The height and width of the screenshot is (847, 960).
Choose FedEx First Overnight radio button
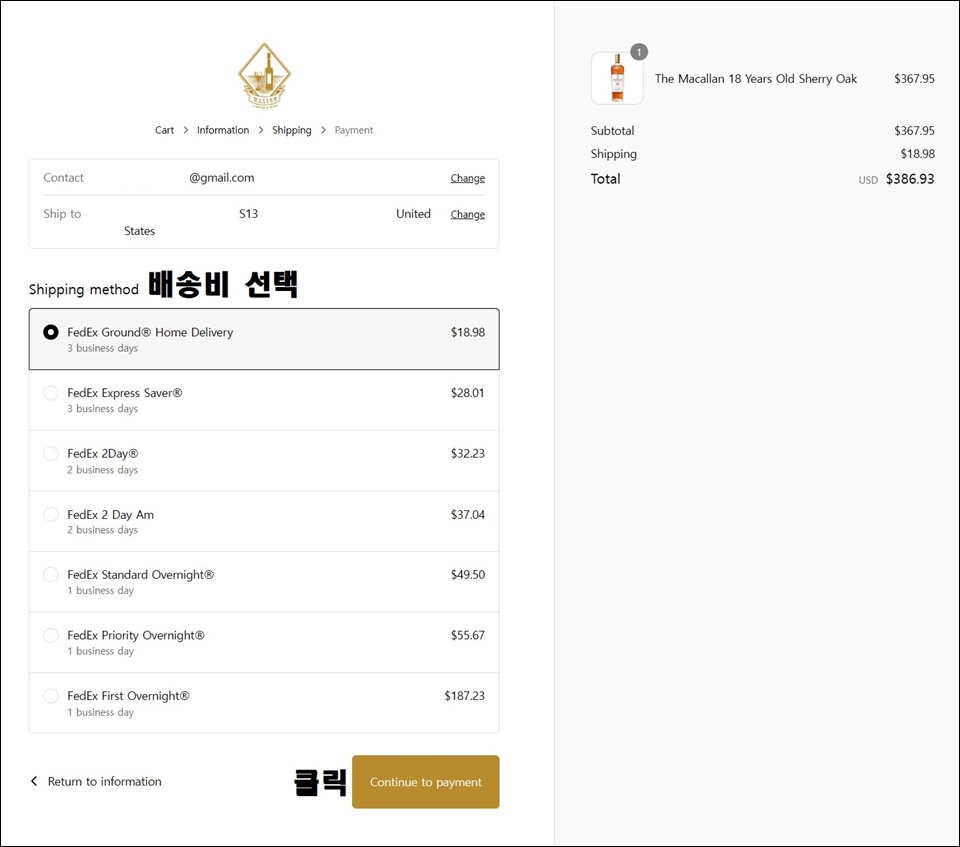[51, 696]
